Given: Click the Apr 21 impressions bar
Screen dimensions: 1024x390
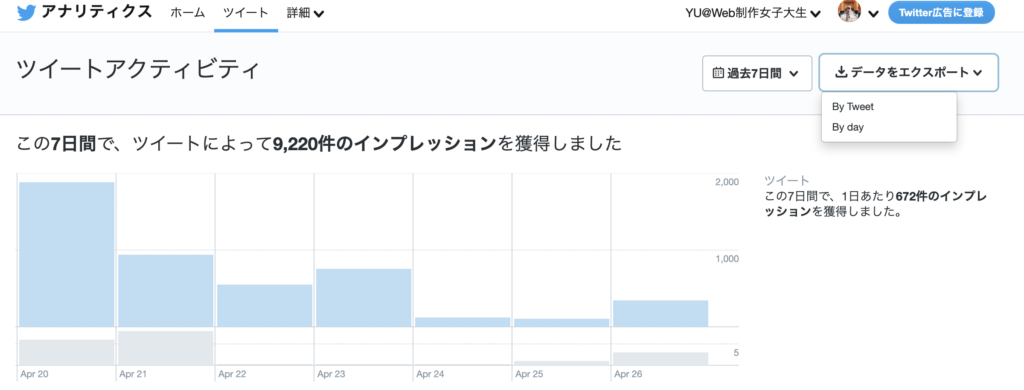Looking at the screenshot, I should pyautogui.click(x=166, y=290).
